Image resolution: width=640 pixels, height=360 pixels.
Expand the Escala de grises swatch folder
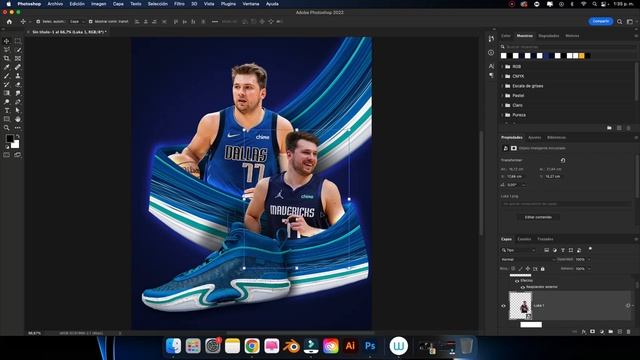click(502, 86)
